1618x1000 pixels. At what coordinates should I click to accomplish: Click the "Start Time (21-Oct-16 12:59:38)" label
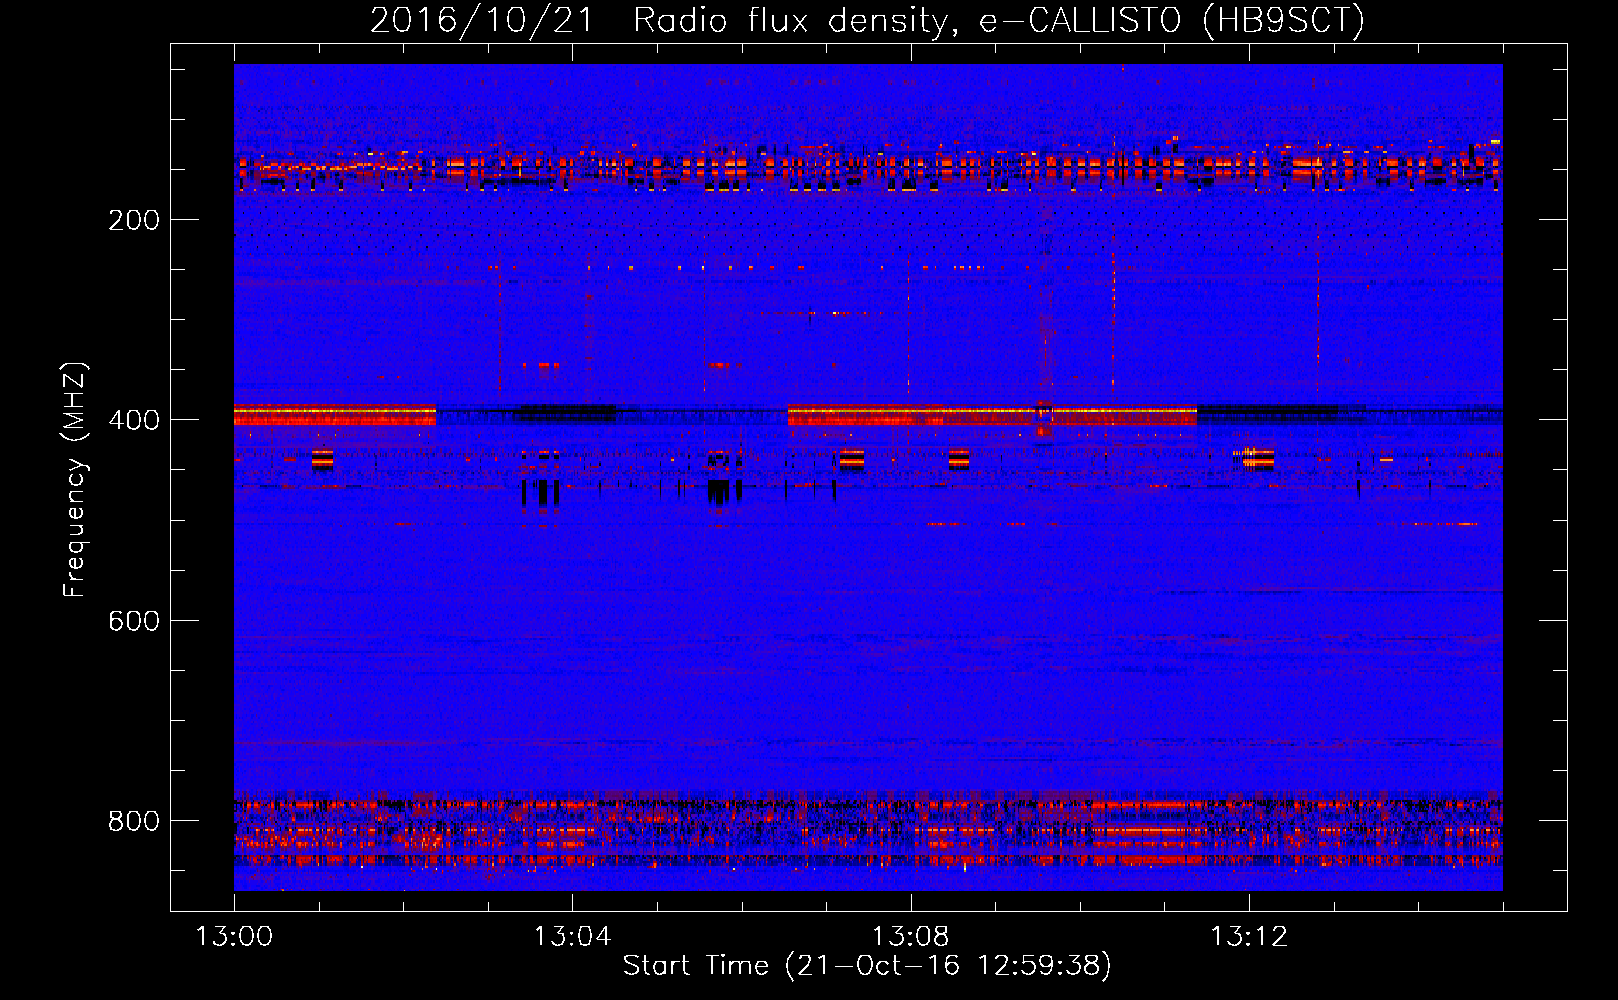[x=867, y=966]
